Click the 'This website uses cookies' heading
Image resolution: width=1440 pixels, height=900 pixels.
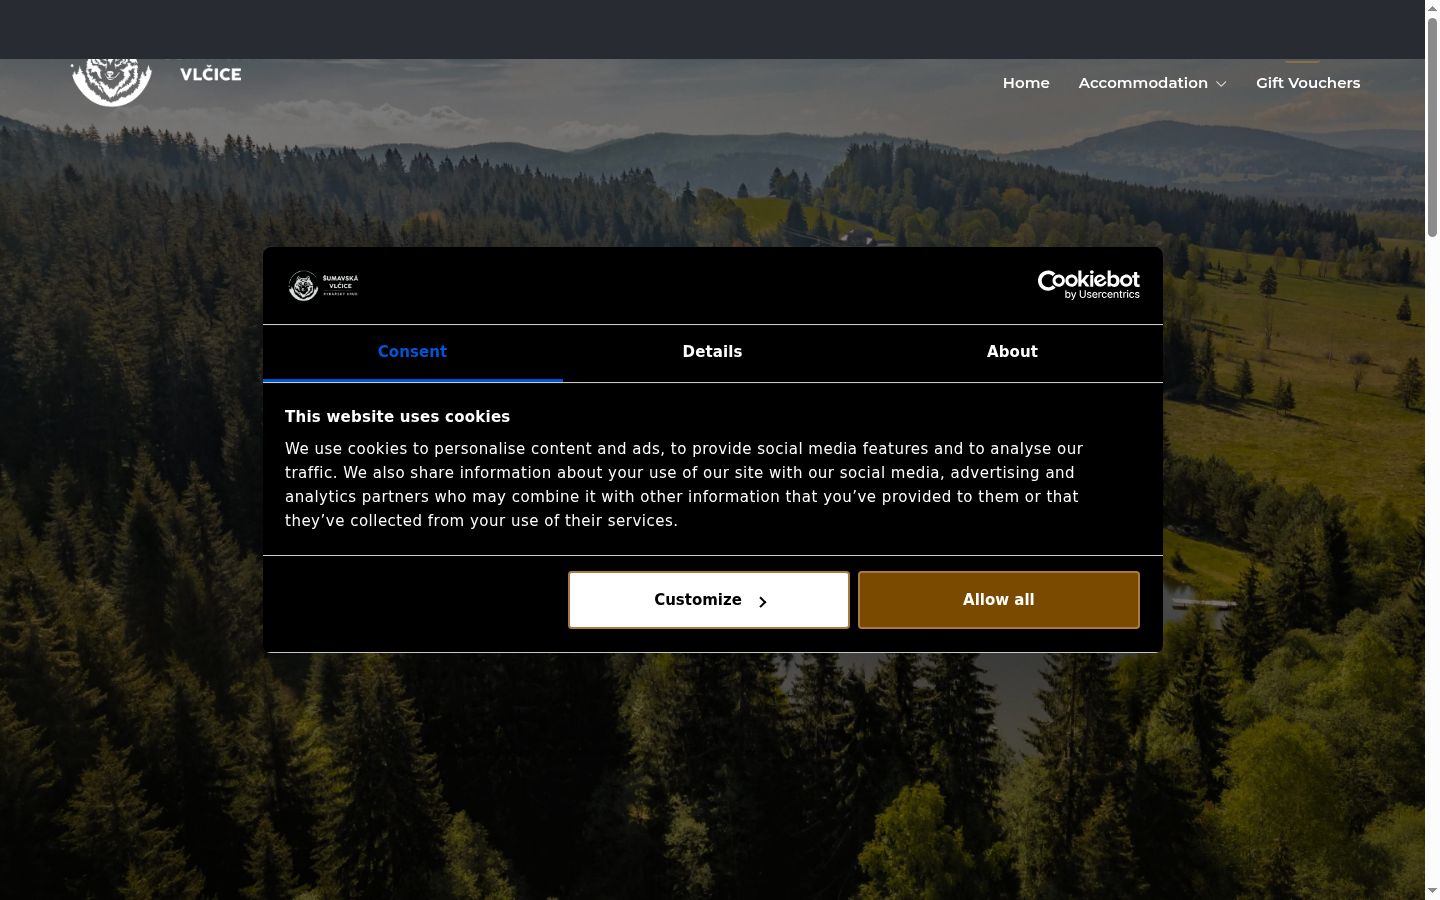(x=397, y=417)
